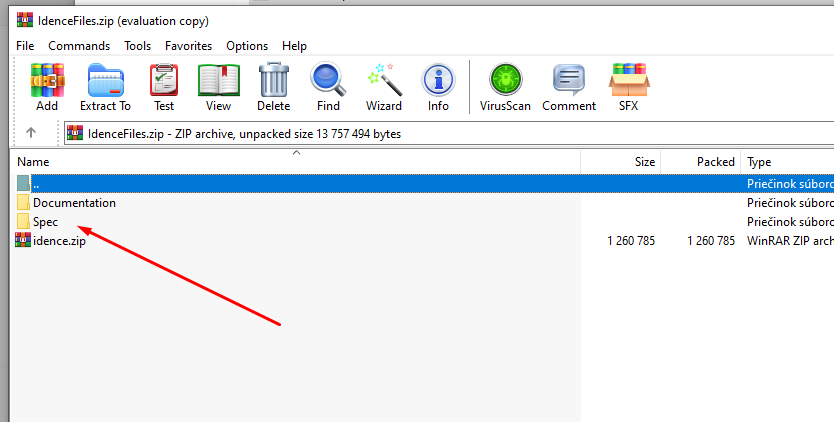834x422 pixels.
Task: Show archive Info
Action: pos(438,87)
